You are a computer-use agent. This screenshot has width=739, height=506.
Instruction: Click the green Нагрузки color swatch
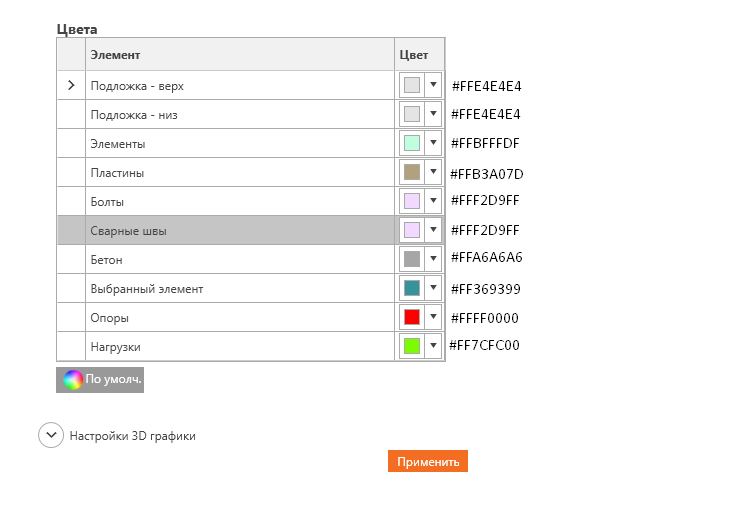pos(412,347)
